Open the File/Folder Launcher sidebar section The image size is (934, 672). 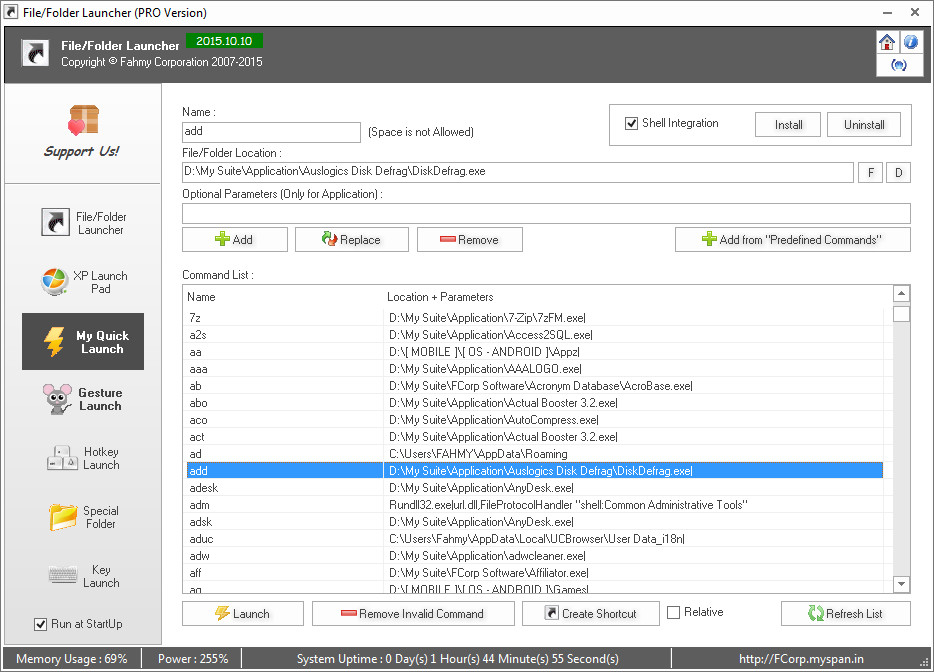83,223
